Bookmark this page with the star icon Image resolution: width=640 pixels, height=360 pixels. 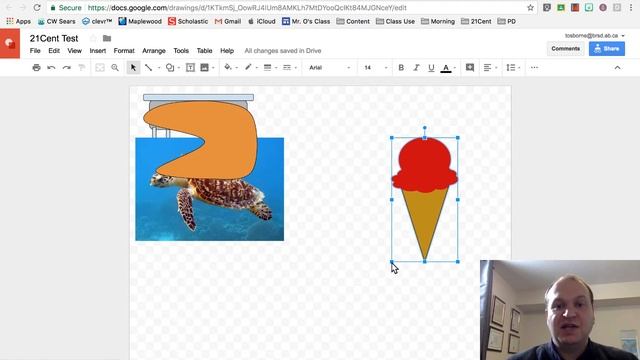coord(530,8)
